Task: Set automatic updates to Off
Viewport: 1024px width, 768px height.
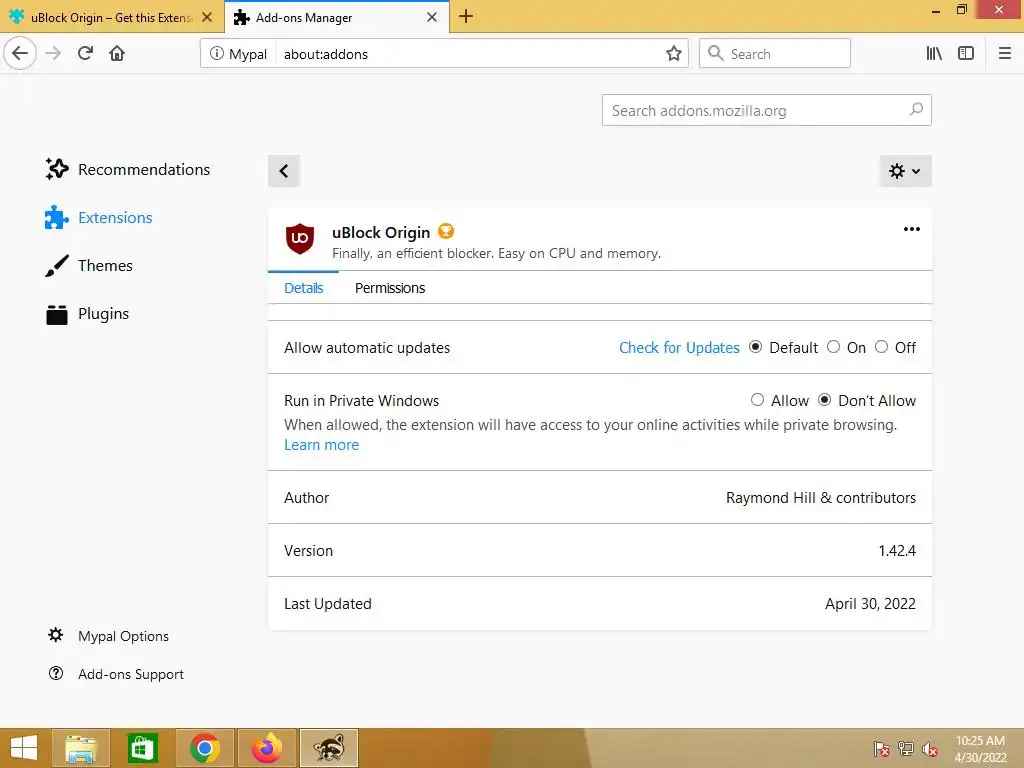Action: [x=882, y=347]
